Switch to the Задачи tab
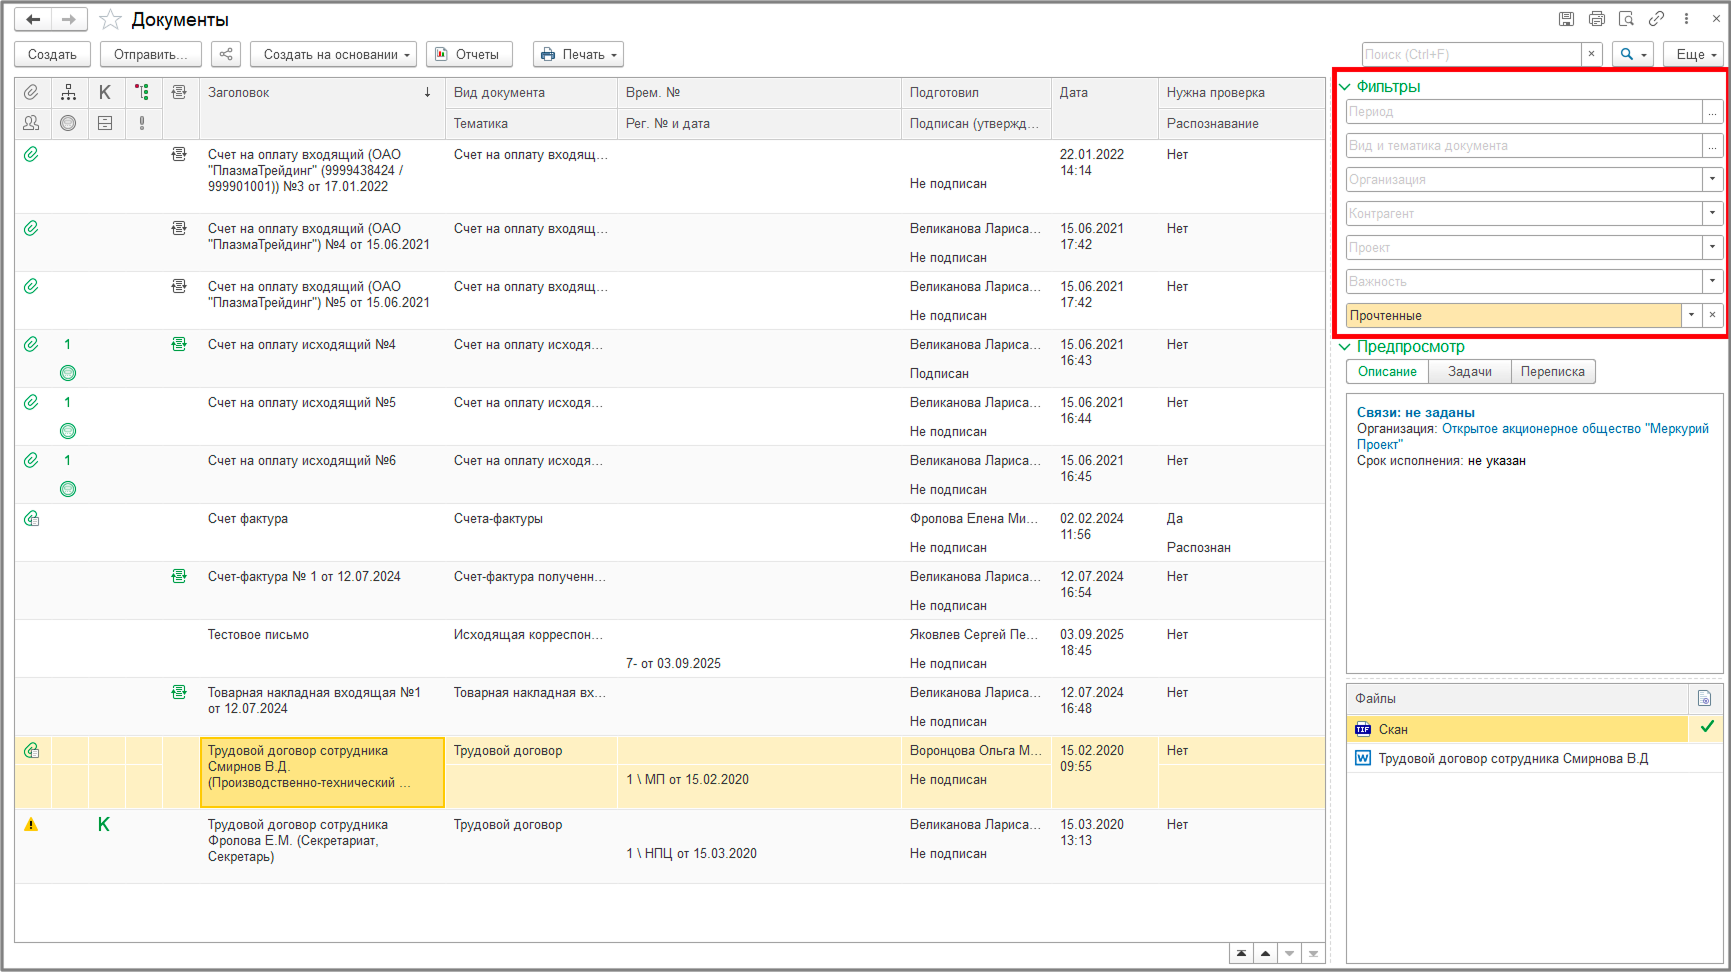This screenshot has height=972, width=1731. coord(1470,372)
